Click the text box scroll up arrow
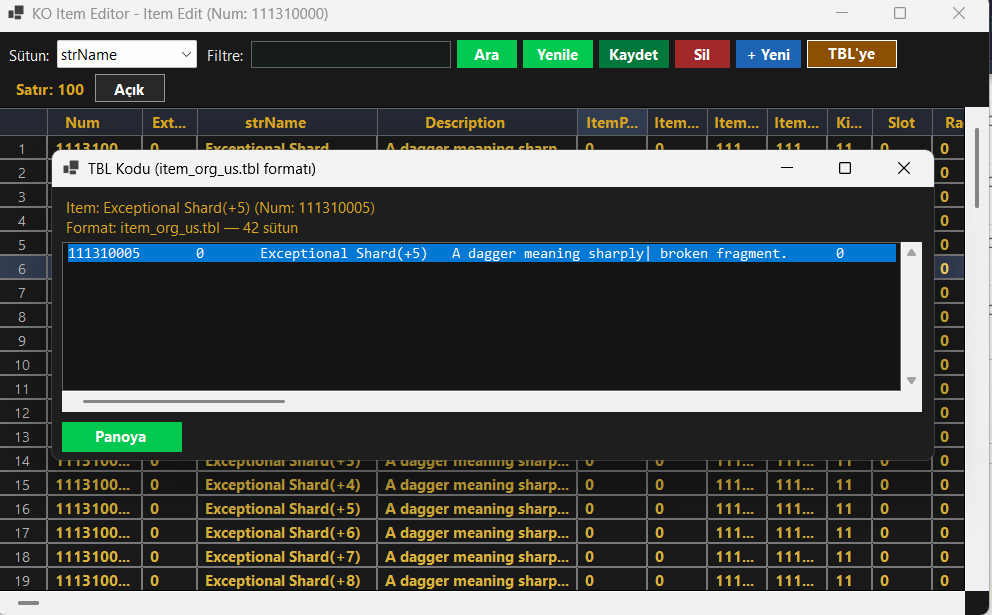The width and height of the screenshot is (992, 615). 911,252
